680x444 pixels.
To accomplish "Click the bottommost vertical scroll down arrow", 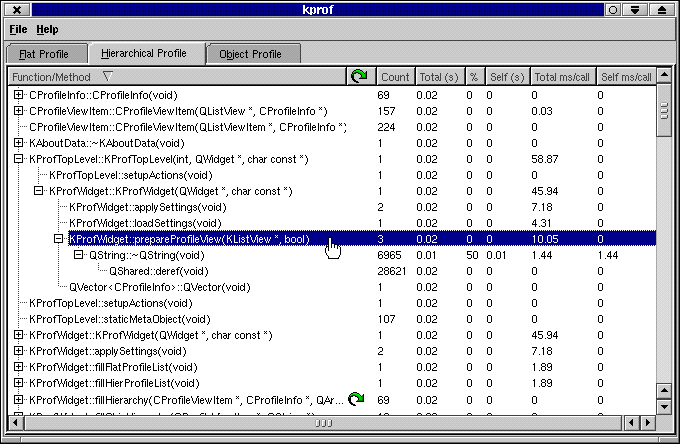I will tap(664, 406).
